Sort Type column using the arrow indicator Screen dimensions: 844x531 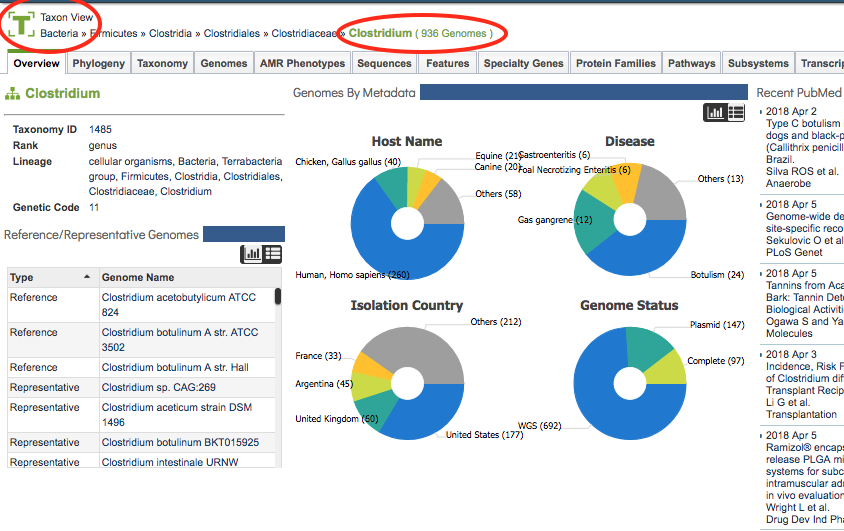[x=87, y=277]
